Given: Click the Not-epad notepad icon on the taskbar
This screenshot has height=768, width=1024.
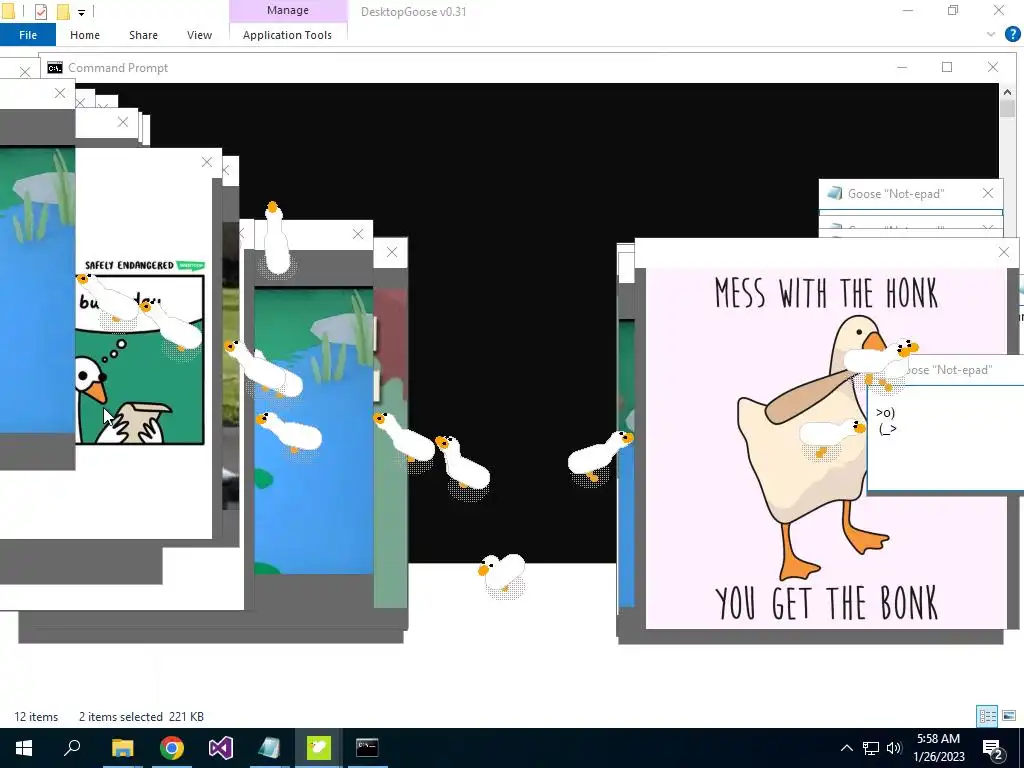Looking at the screenshot, I should (x=269, y=748).
